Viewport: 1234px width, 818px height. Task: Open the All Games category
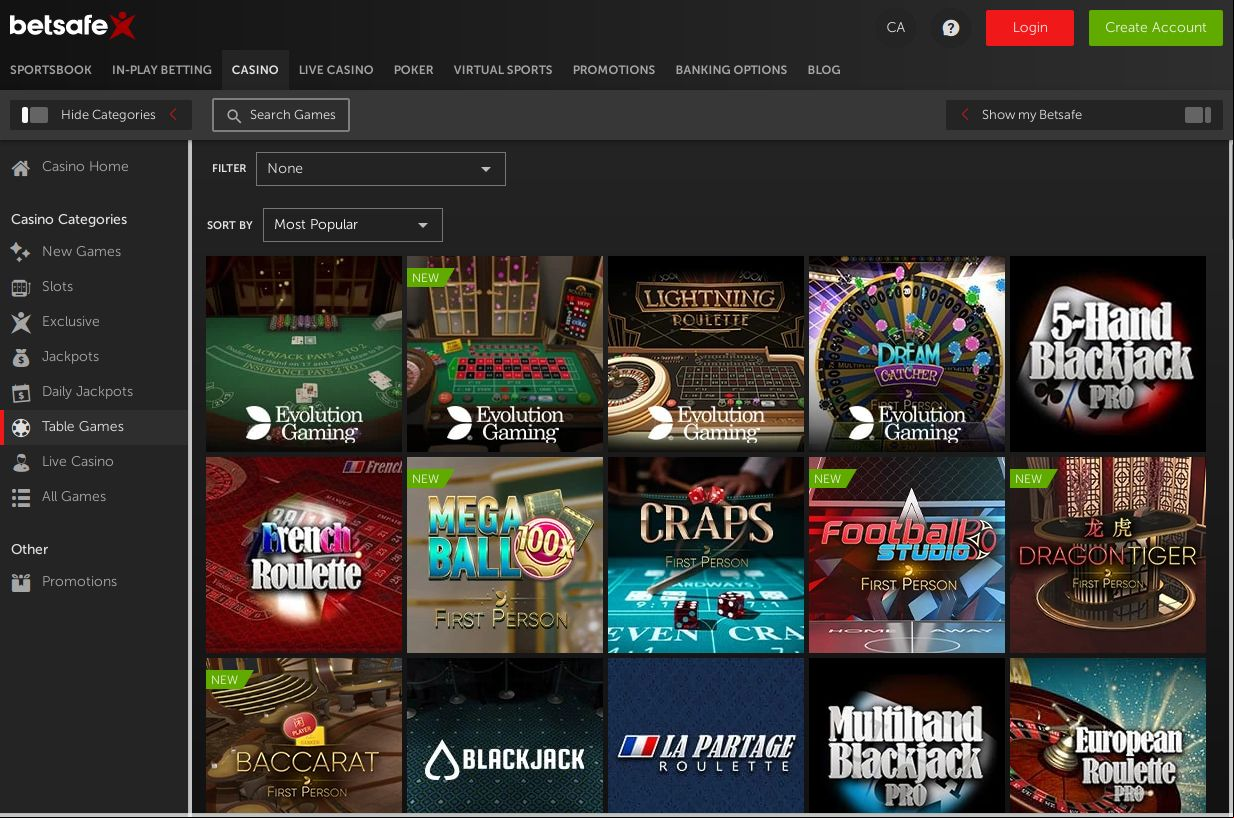pyautogui.click(x=74, y=497)
